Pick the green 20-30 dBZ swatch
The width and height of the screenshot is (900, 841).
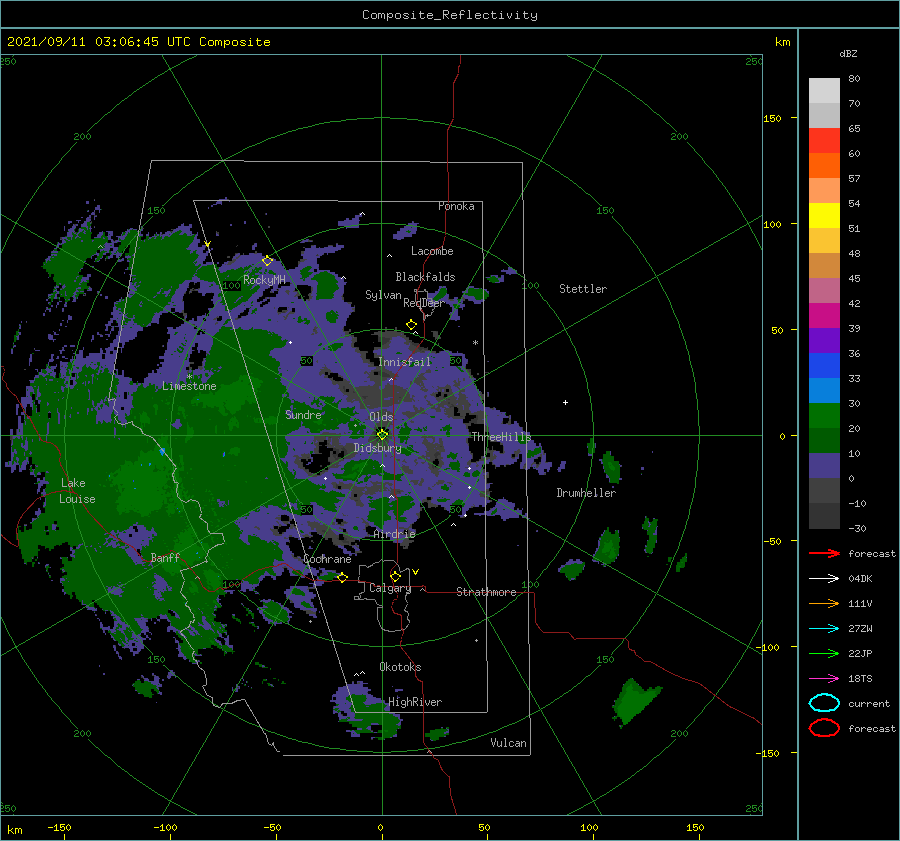pos(824,416)
